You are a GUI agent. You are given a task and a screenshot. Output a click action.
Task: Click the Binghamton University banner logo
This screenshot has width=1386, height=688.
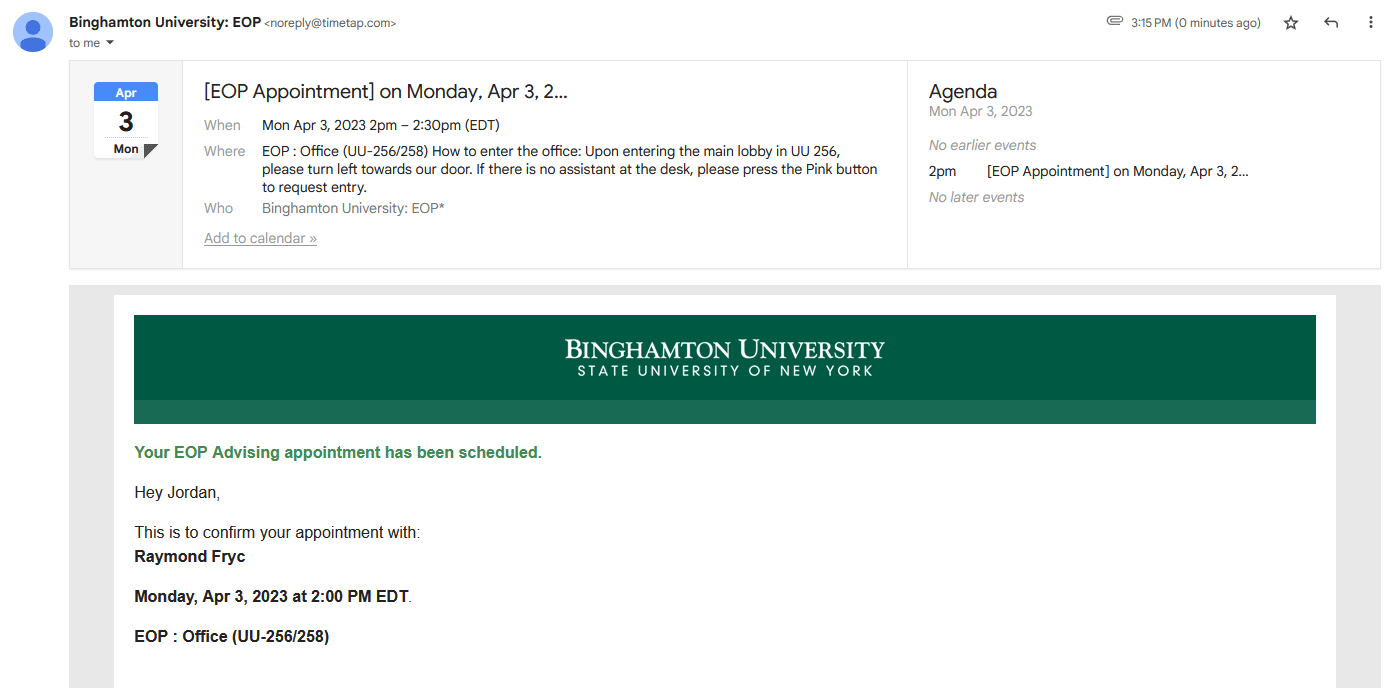[724, 358]
